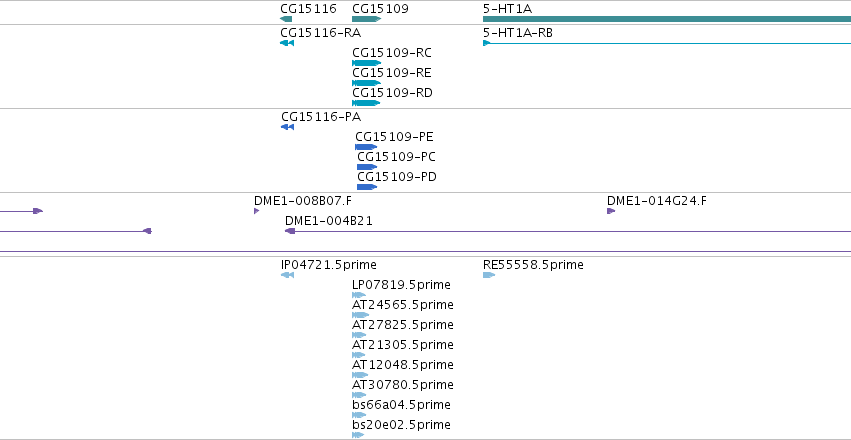Select the 5-HT1A-RB transcript start arrow
851x440 pixels.
[487, 43]
